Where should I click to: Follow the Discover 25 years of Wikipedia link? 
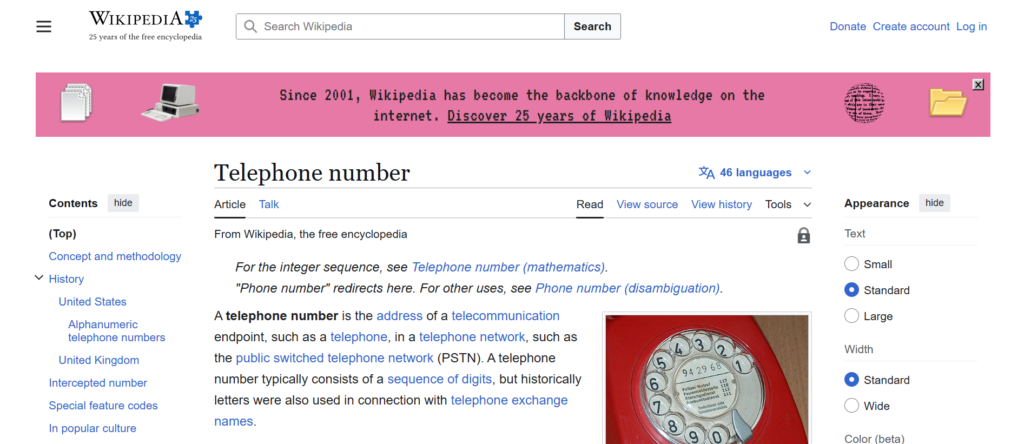(559, 116)
